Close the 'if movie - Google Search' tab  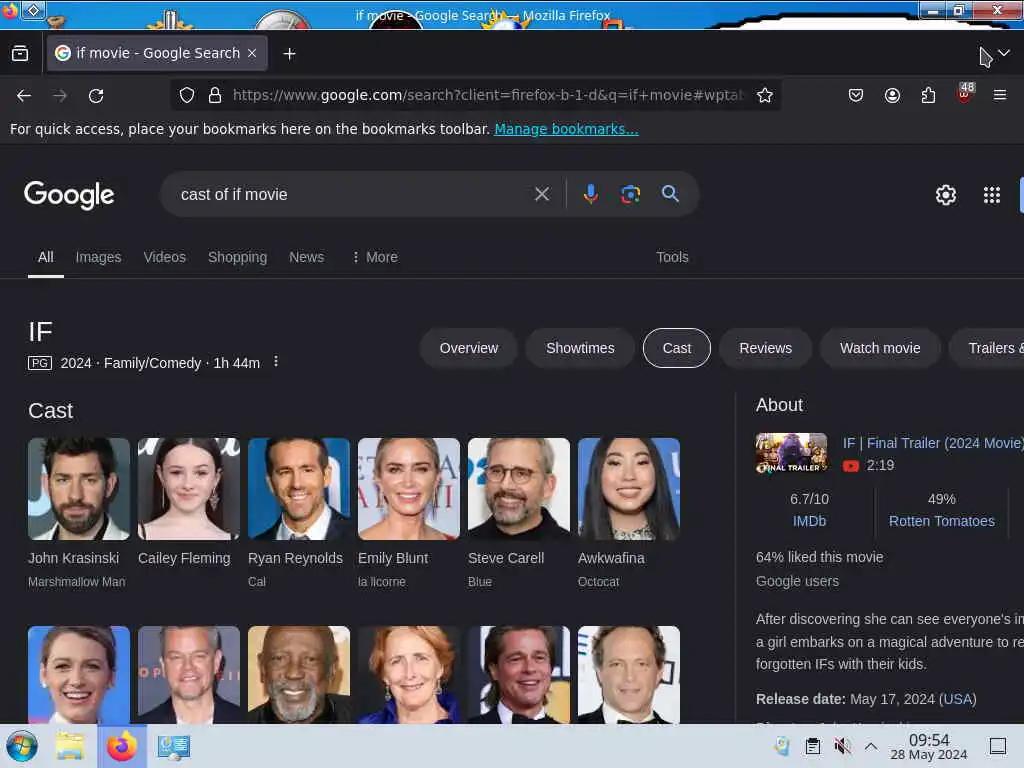[x=252, y=53]
